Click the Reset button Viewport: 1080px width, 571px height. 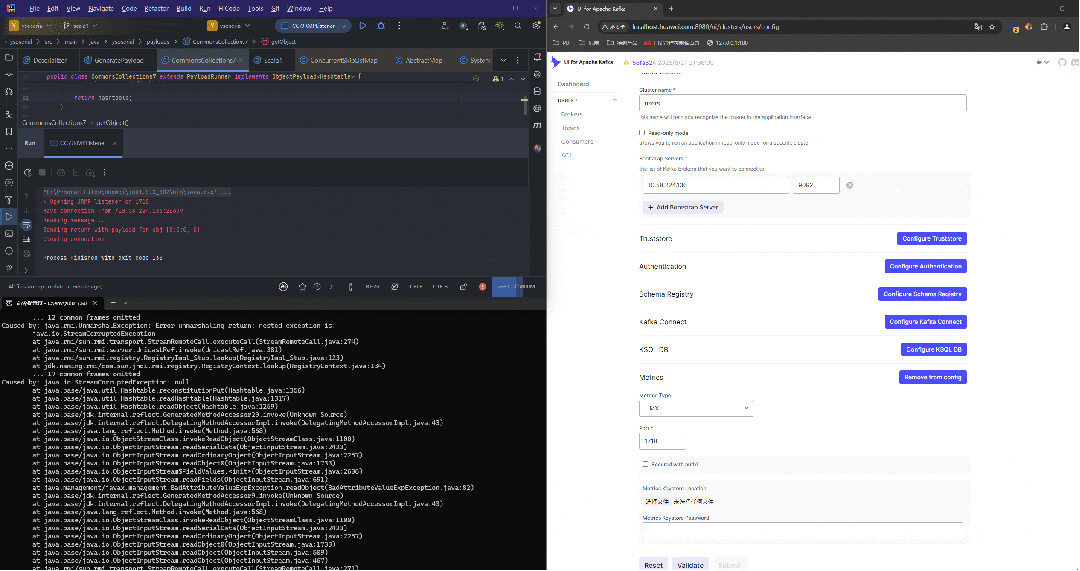tap(654, 565)
